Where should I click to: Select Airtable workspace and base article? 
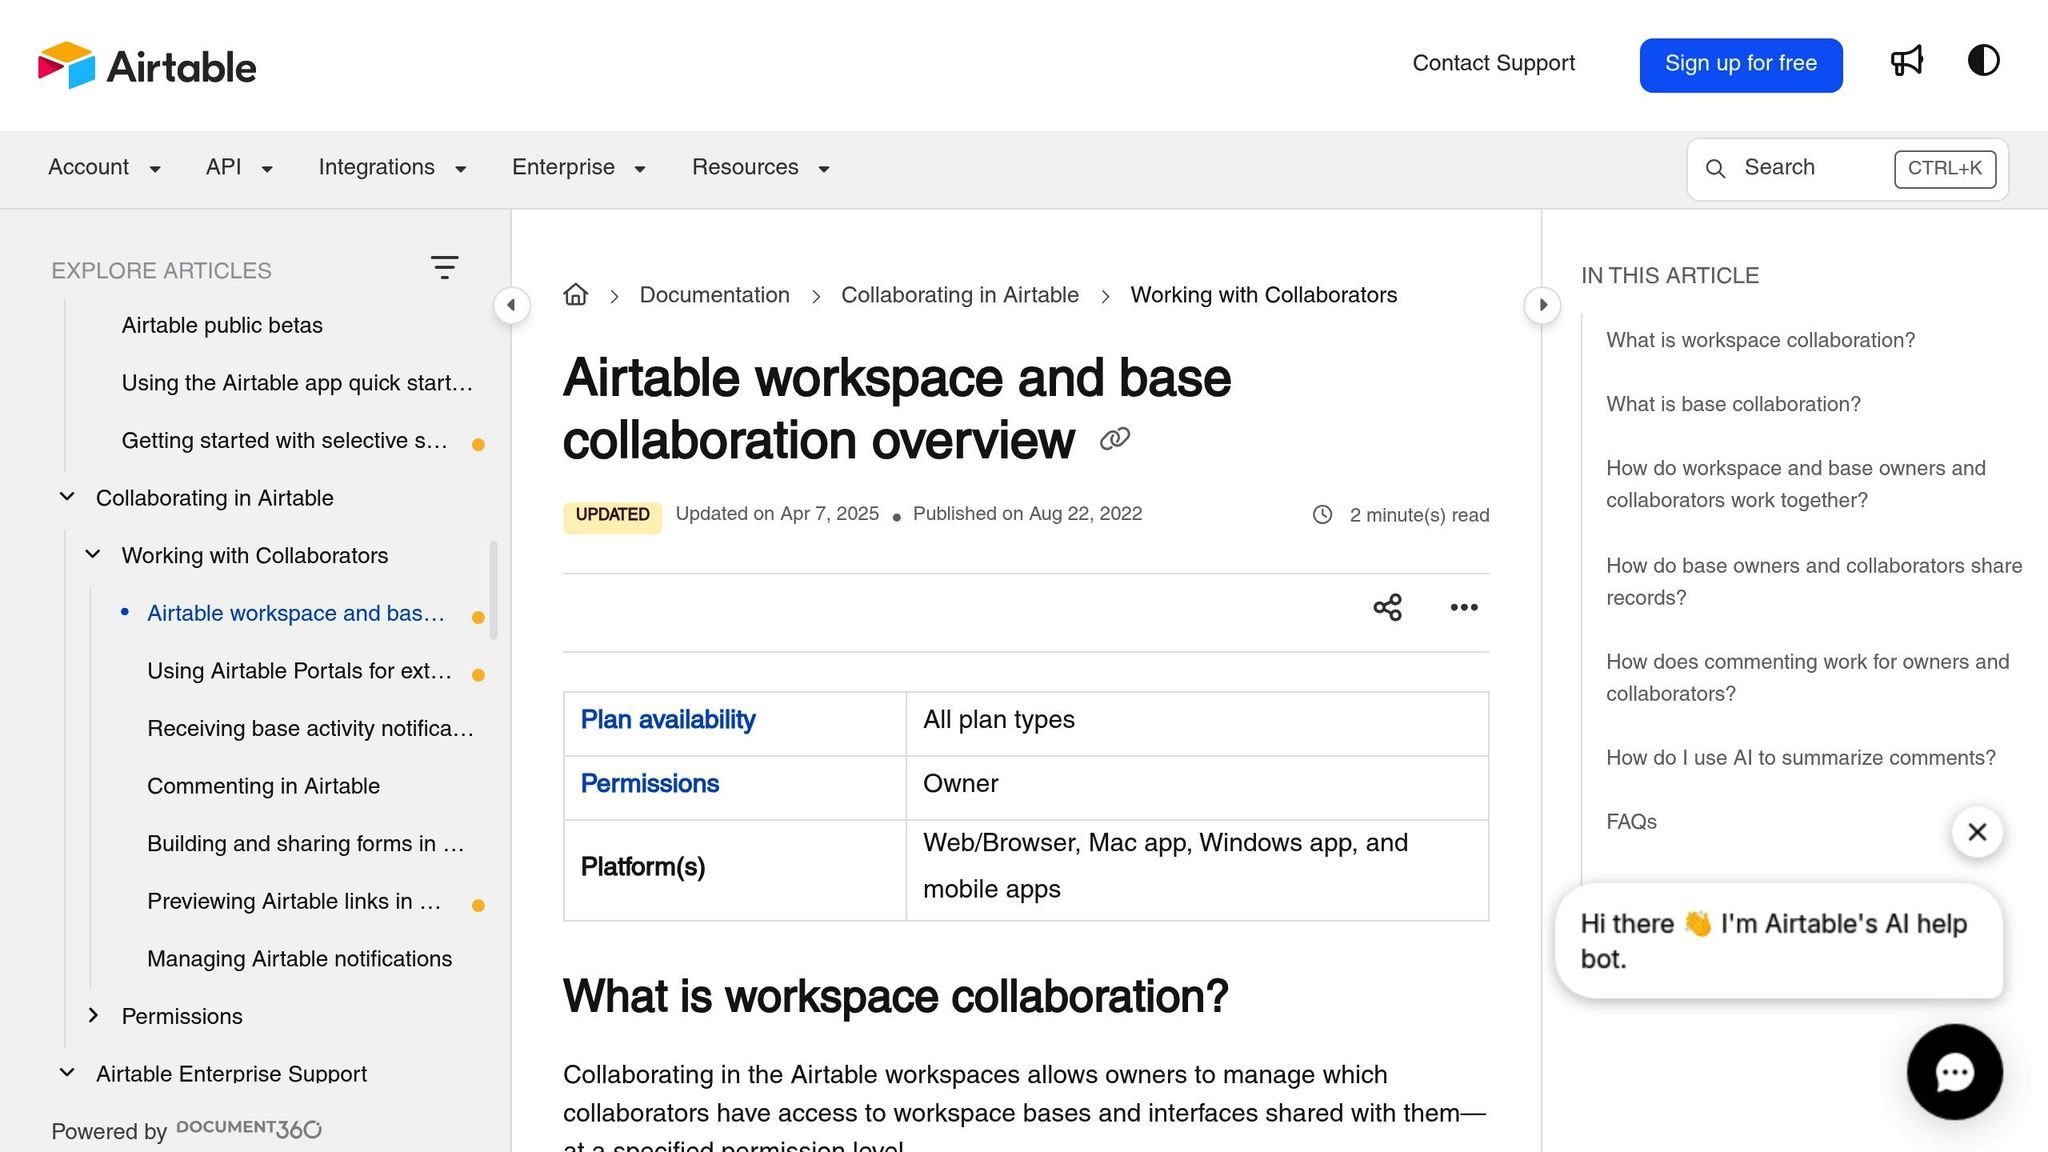[296, 613]
